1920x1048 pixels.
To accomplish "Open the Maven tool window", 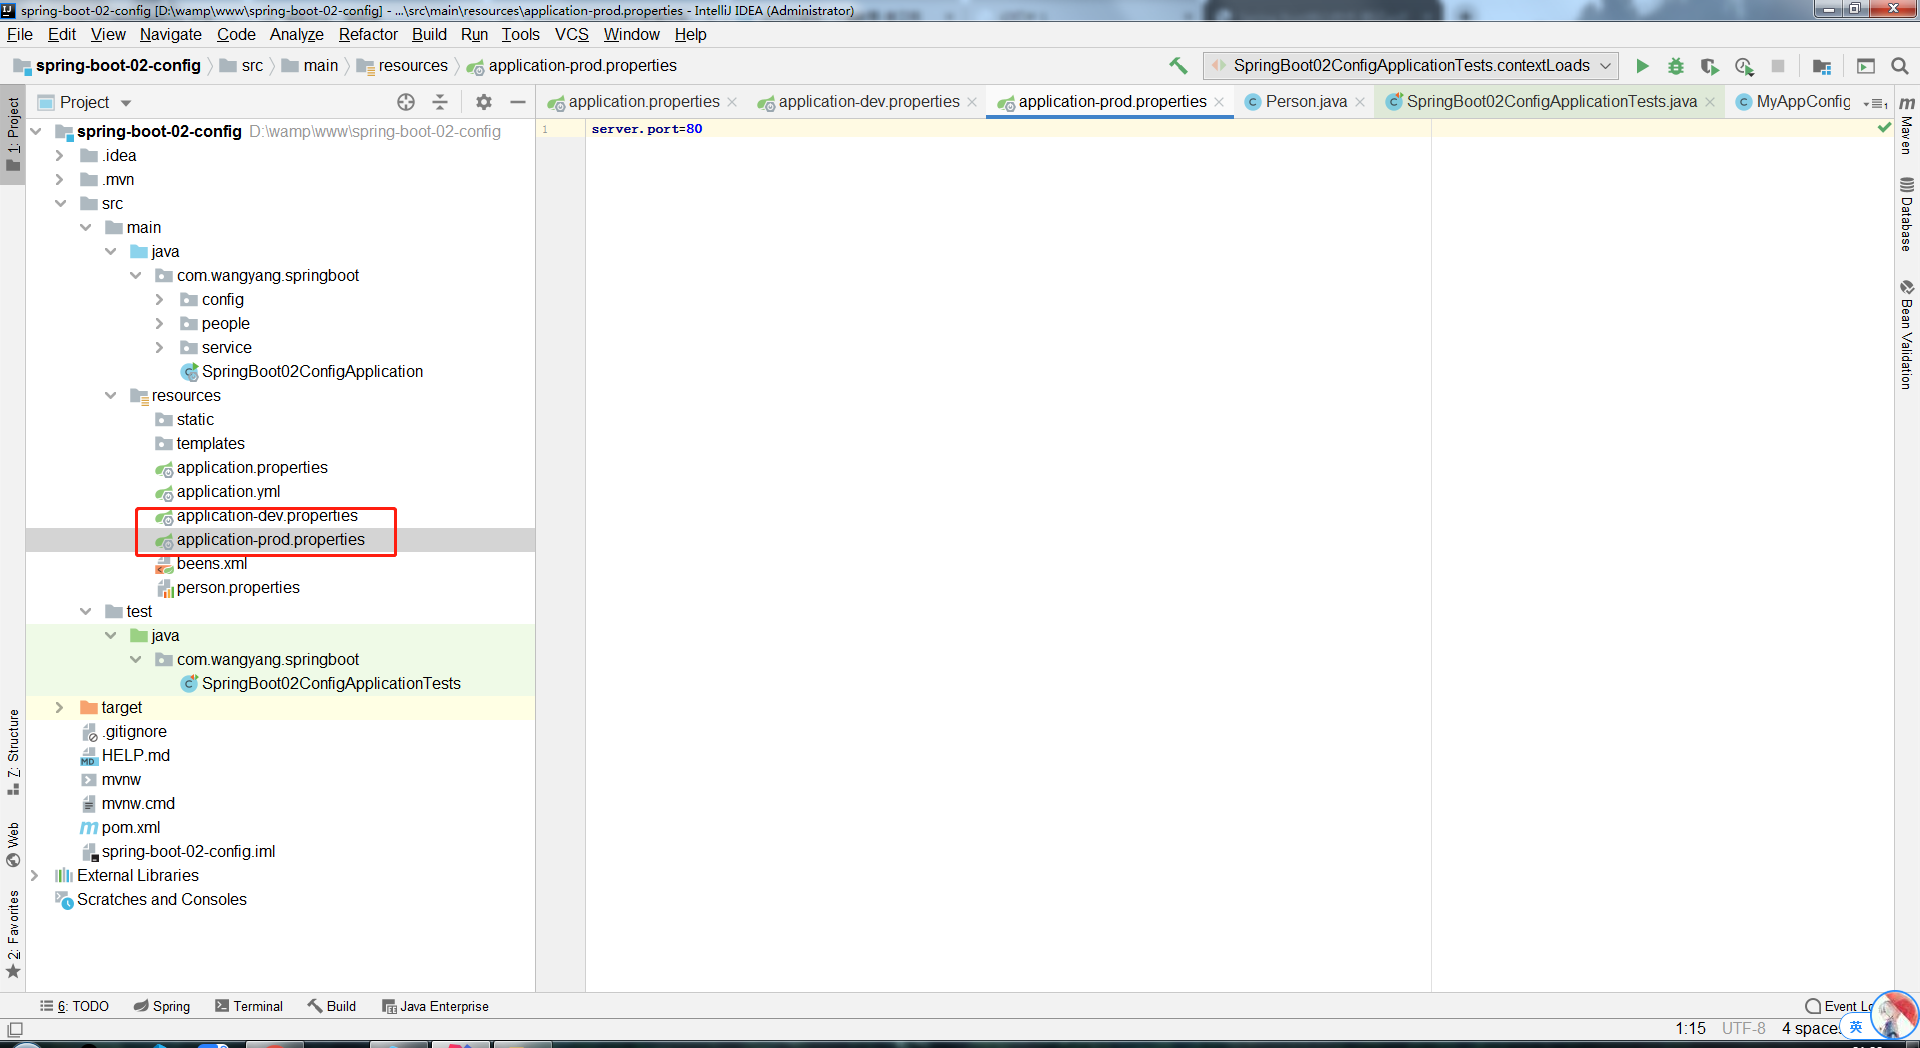I will pos(1907,126).
